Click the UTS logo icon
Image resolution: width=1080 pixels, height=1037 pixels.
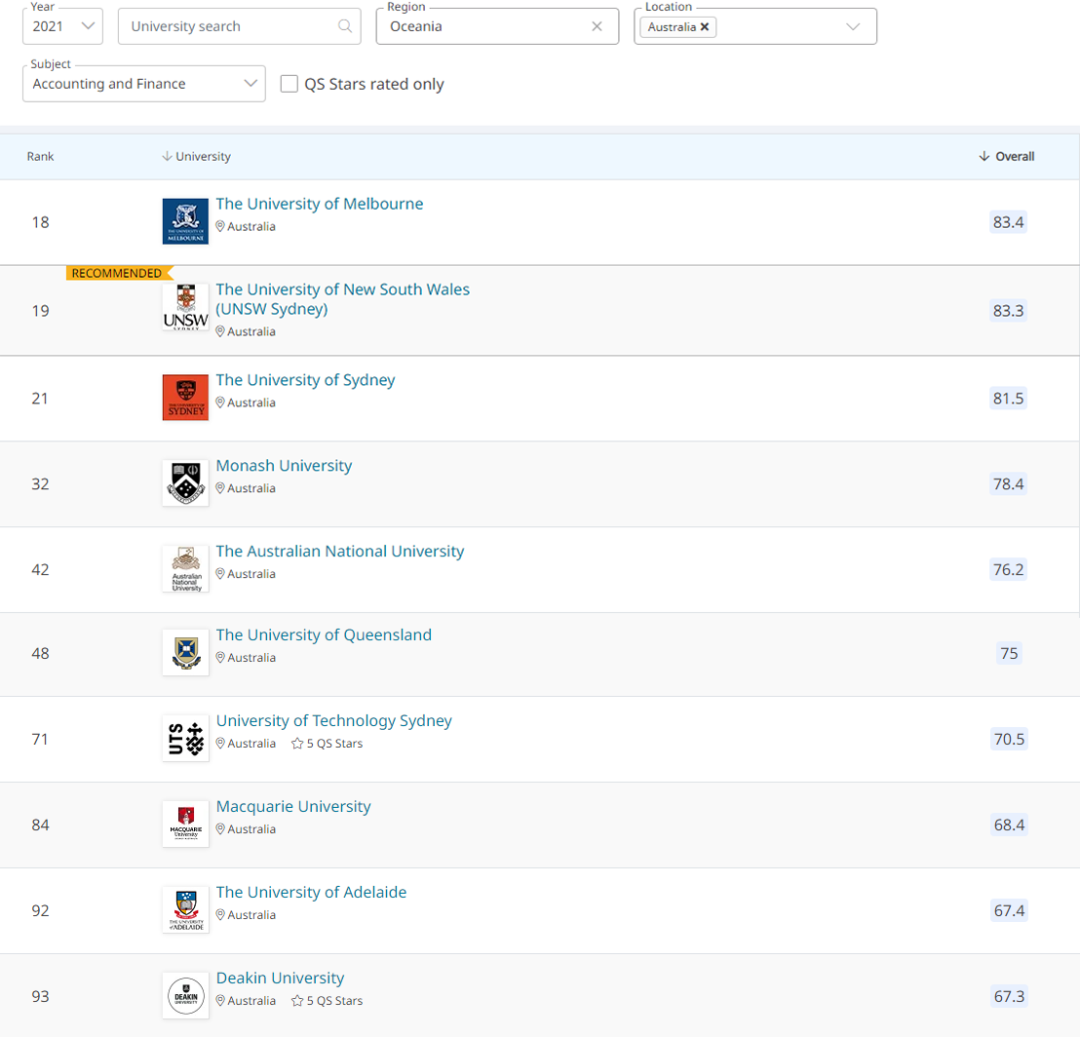pos(185,738)
